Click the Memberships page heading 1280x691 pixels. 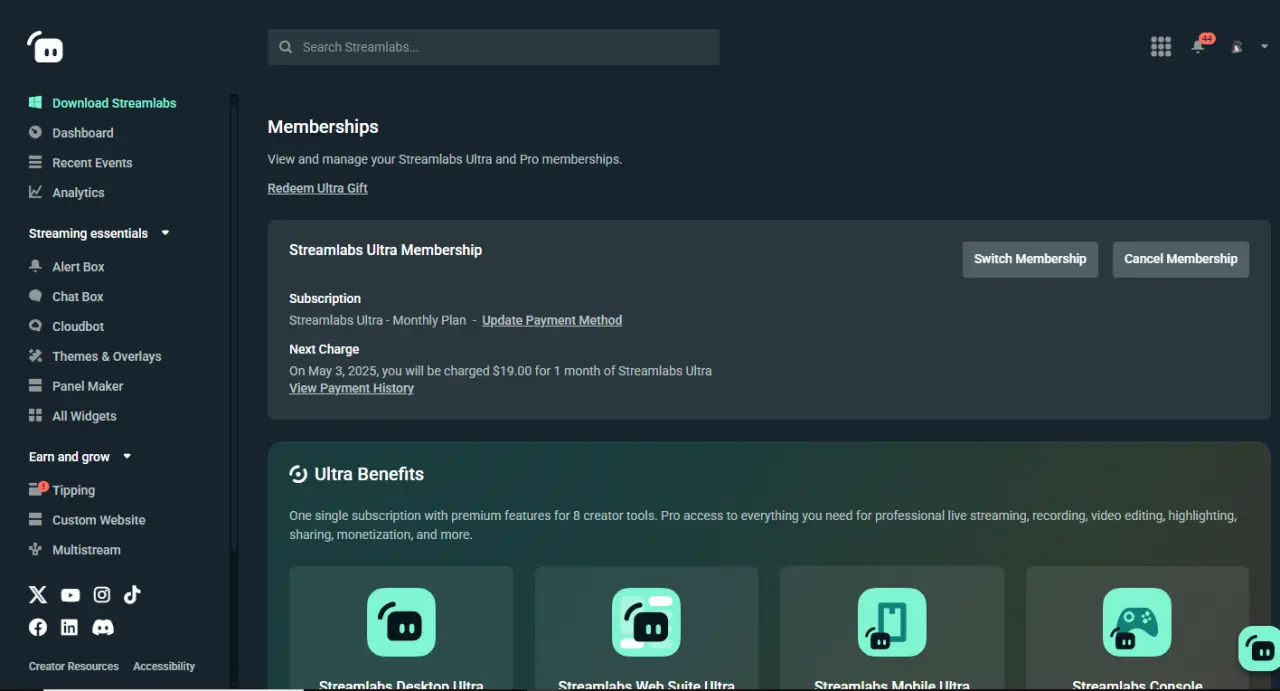coord(323,127)
